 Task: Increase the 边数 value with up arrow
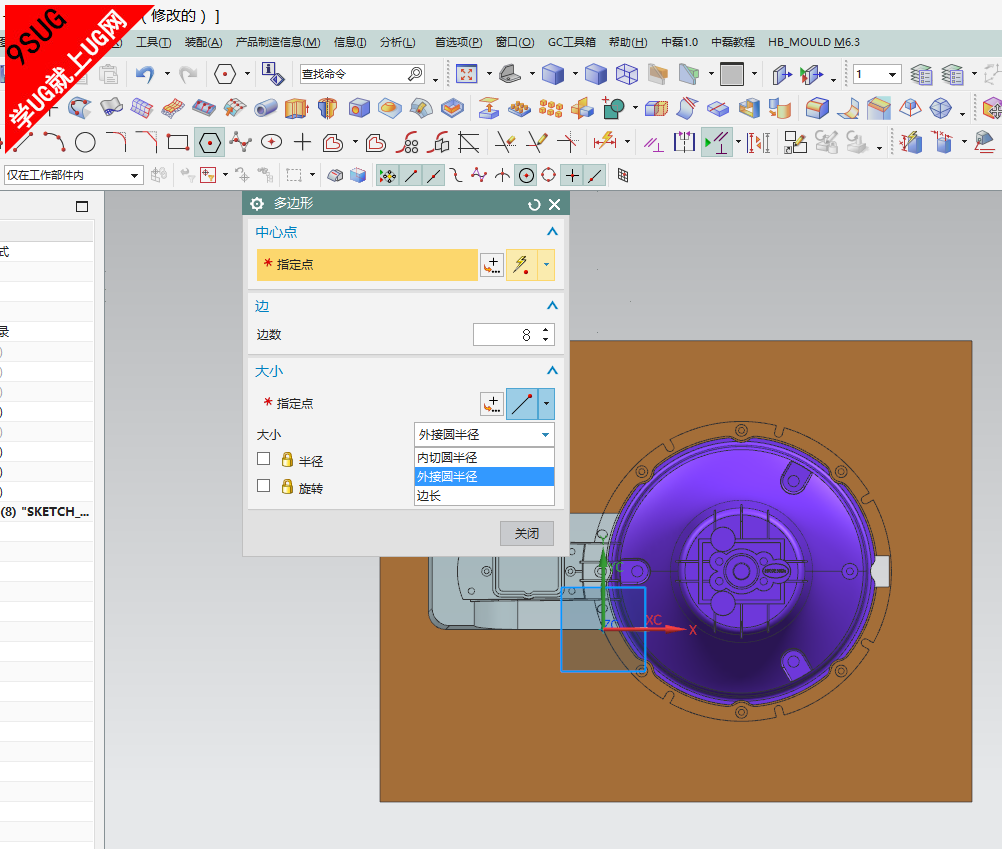[x=545, y=330]
